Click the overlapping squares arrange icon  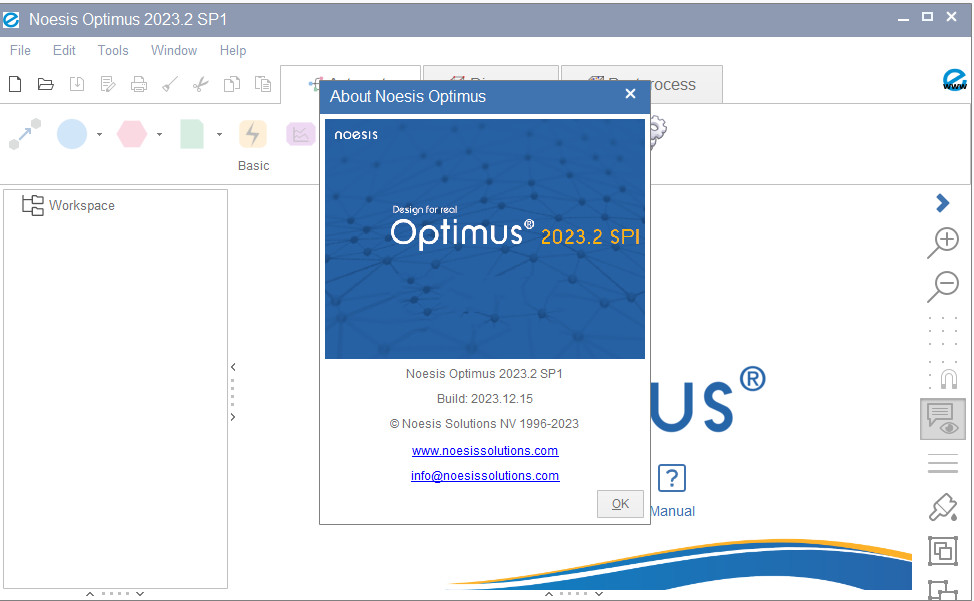(942, 551)
